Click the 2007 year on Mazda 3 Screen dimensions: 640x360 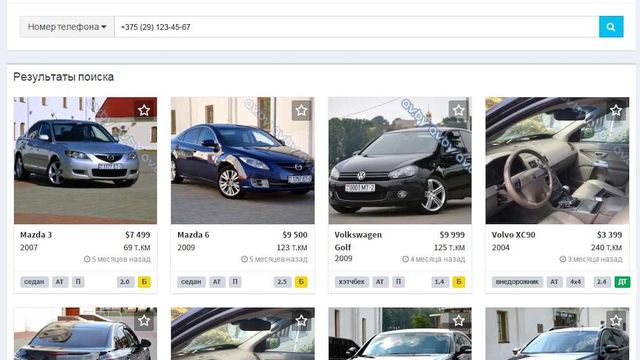point(29,247)
